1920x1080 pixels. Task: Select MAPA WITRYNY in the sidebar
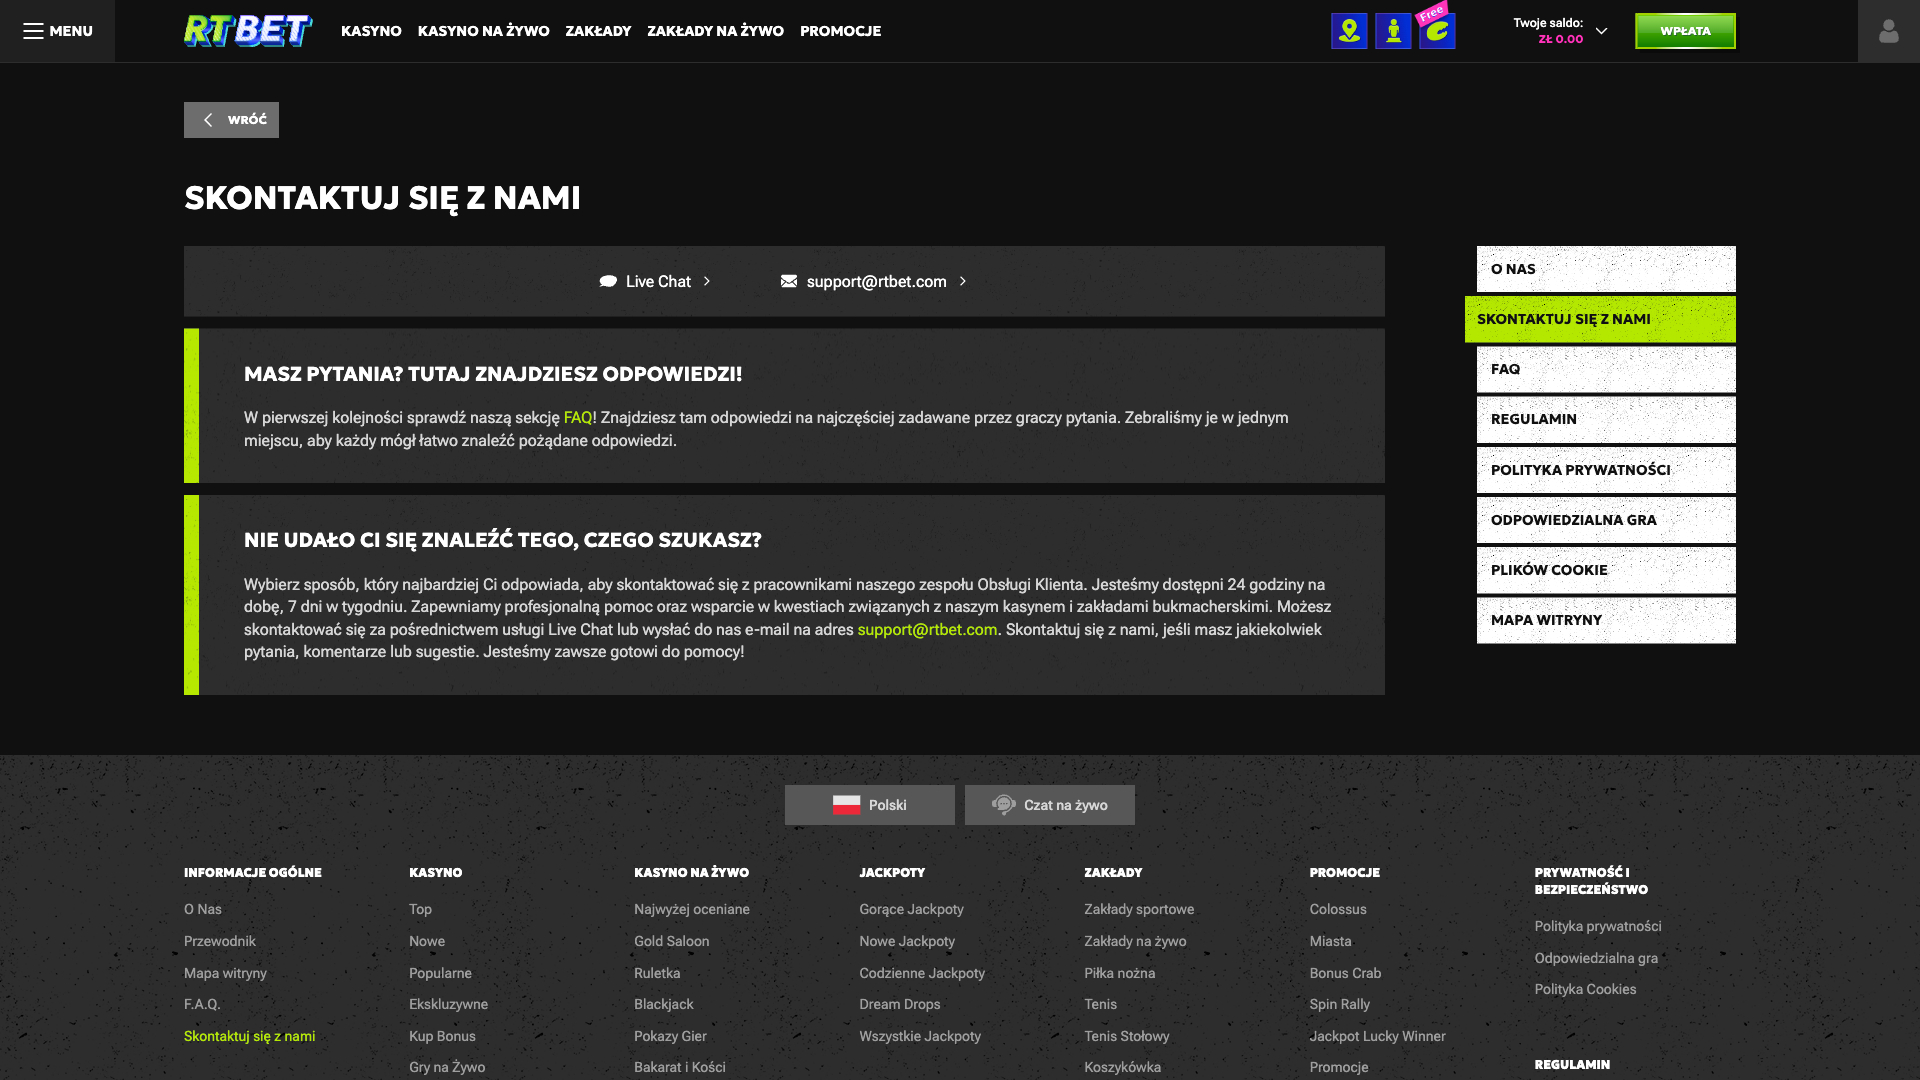click(x=1606, y=620)
